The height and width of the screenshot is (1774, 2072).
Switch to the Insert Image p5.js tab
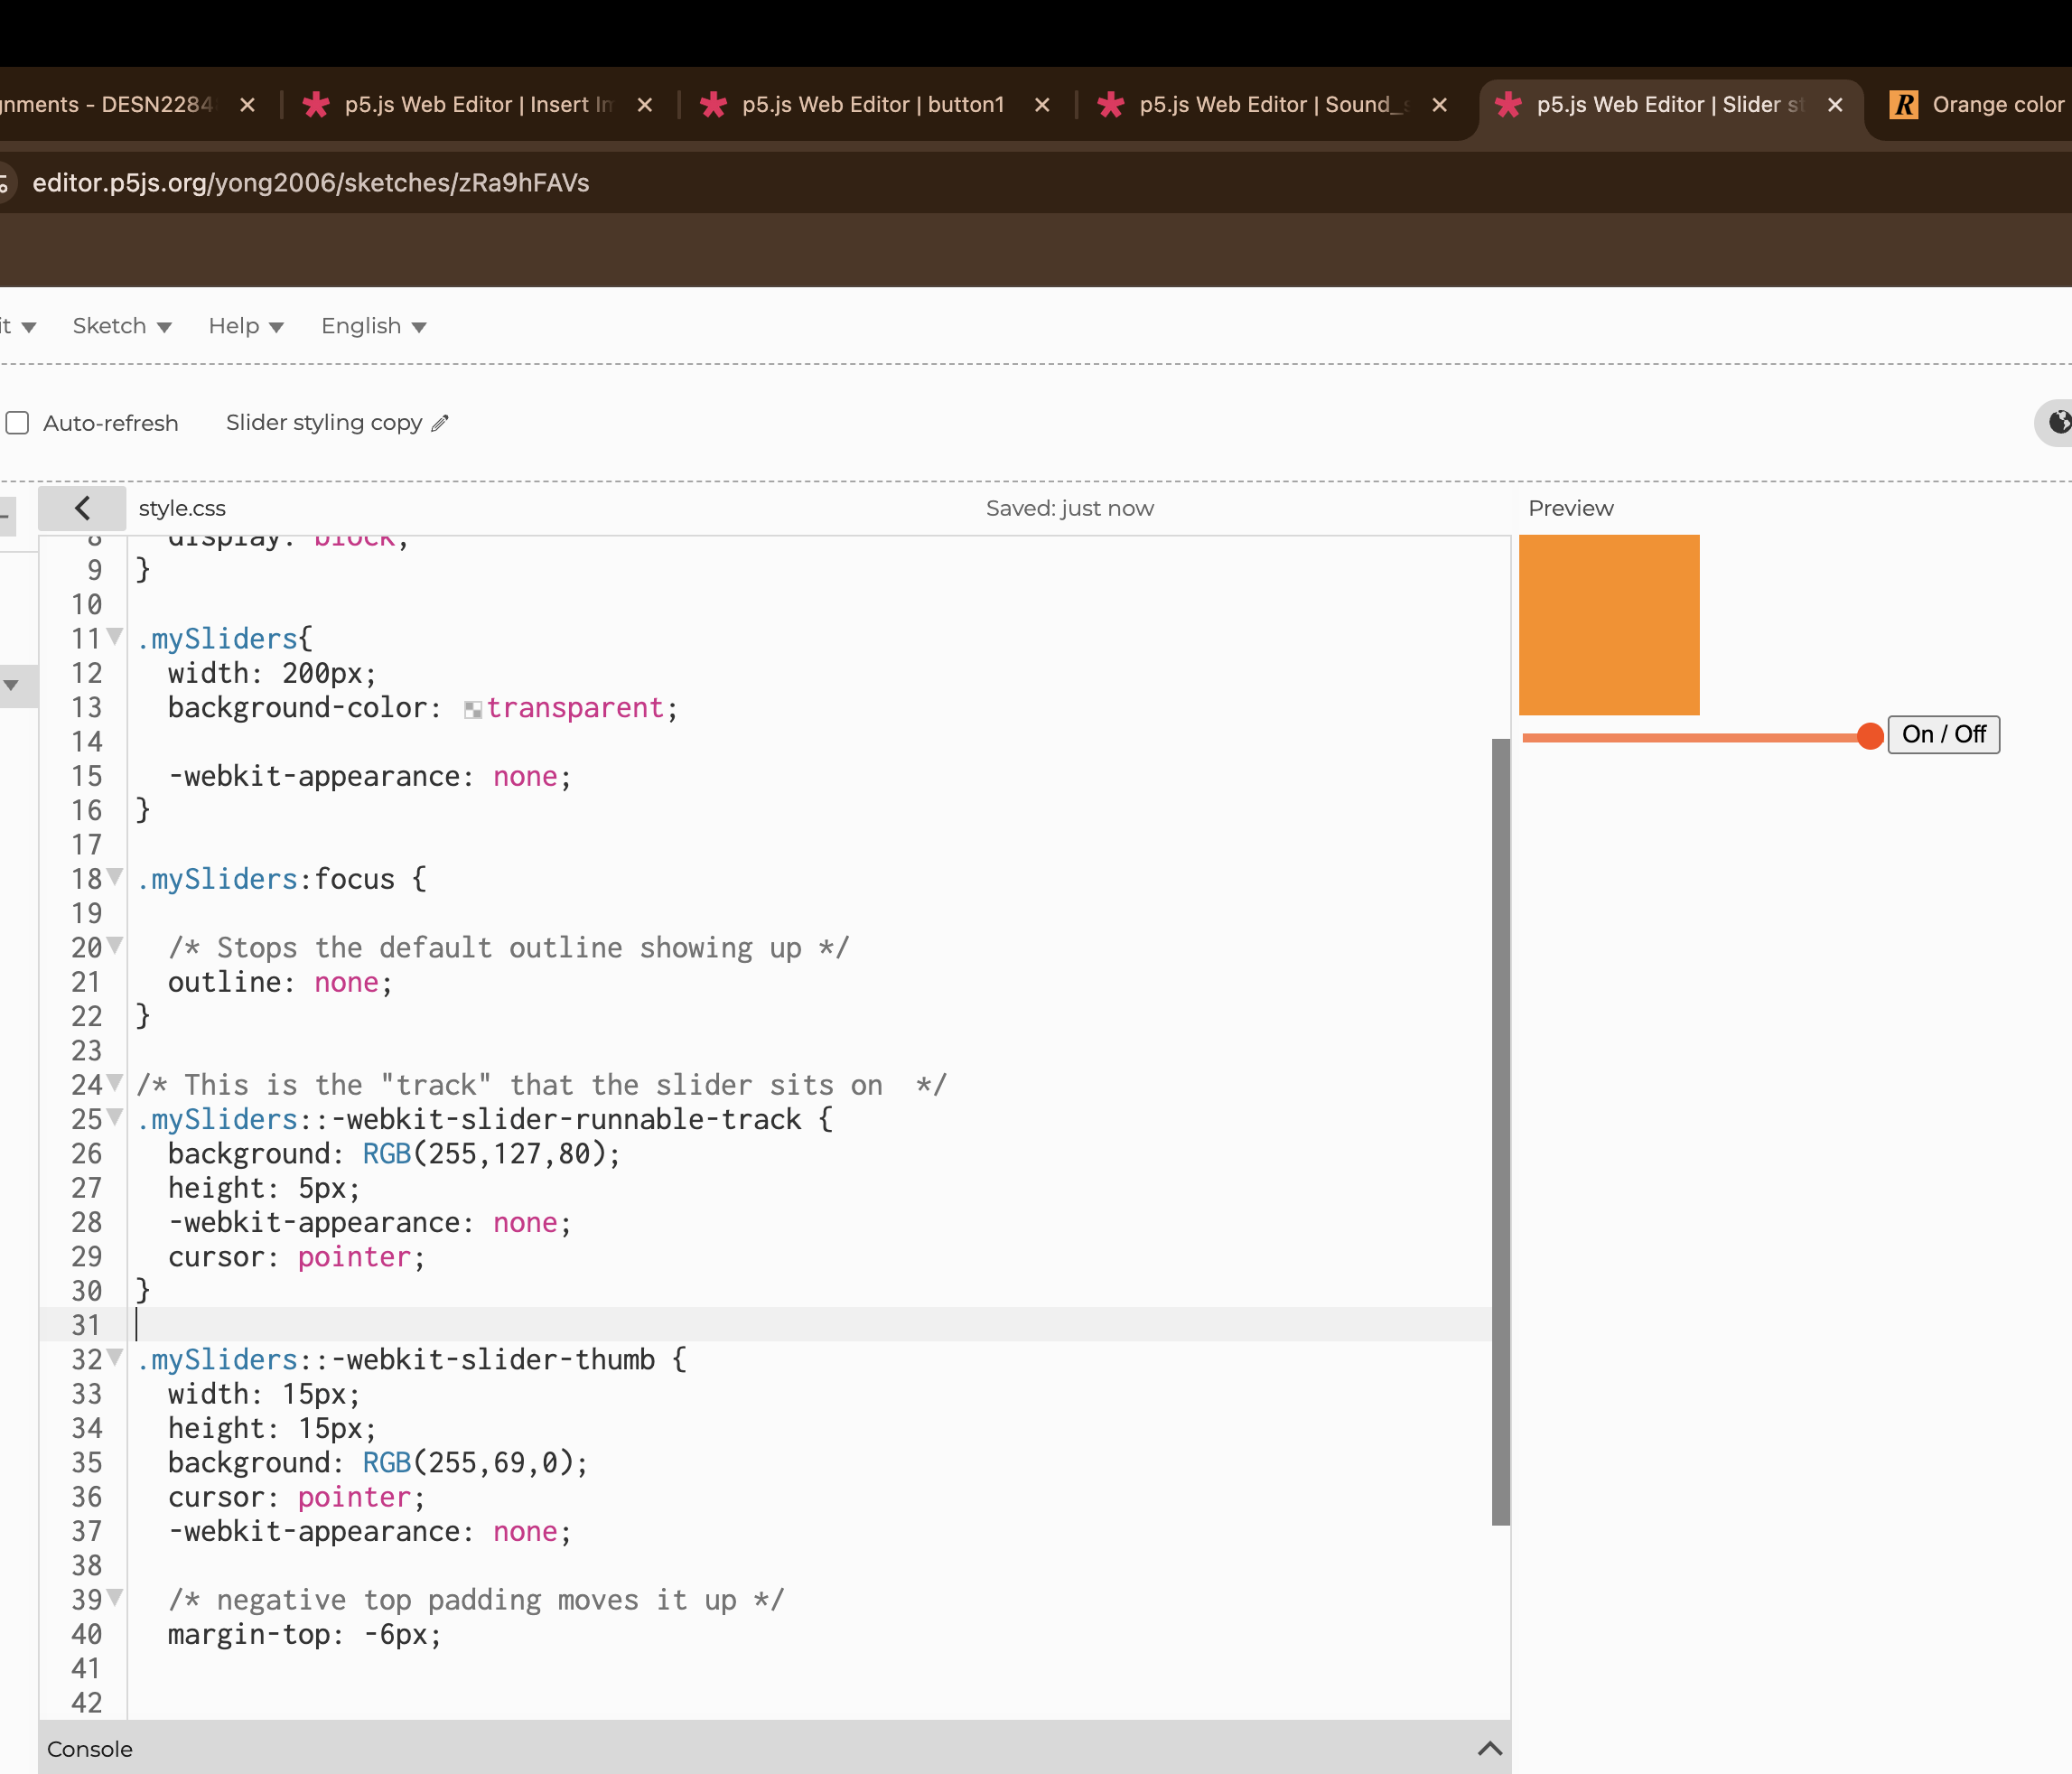[x=478, y=105]
